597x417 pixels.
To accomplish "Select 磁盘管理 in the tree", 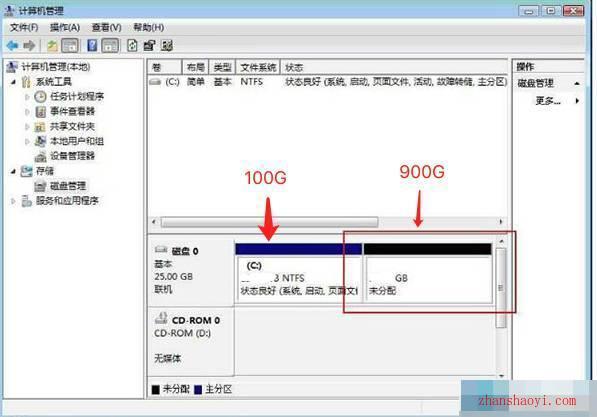I will [68, 186].
